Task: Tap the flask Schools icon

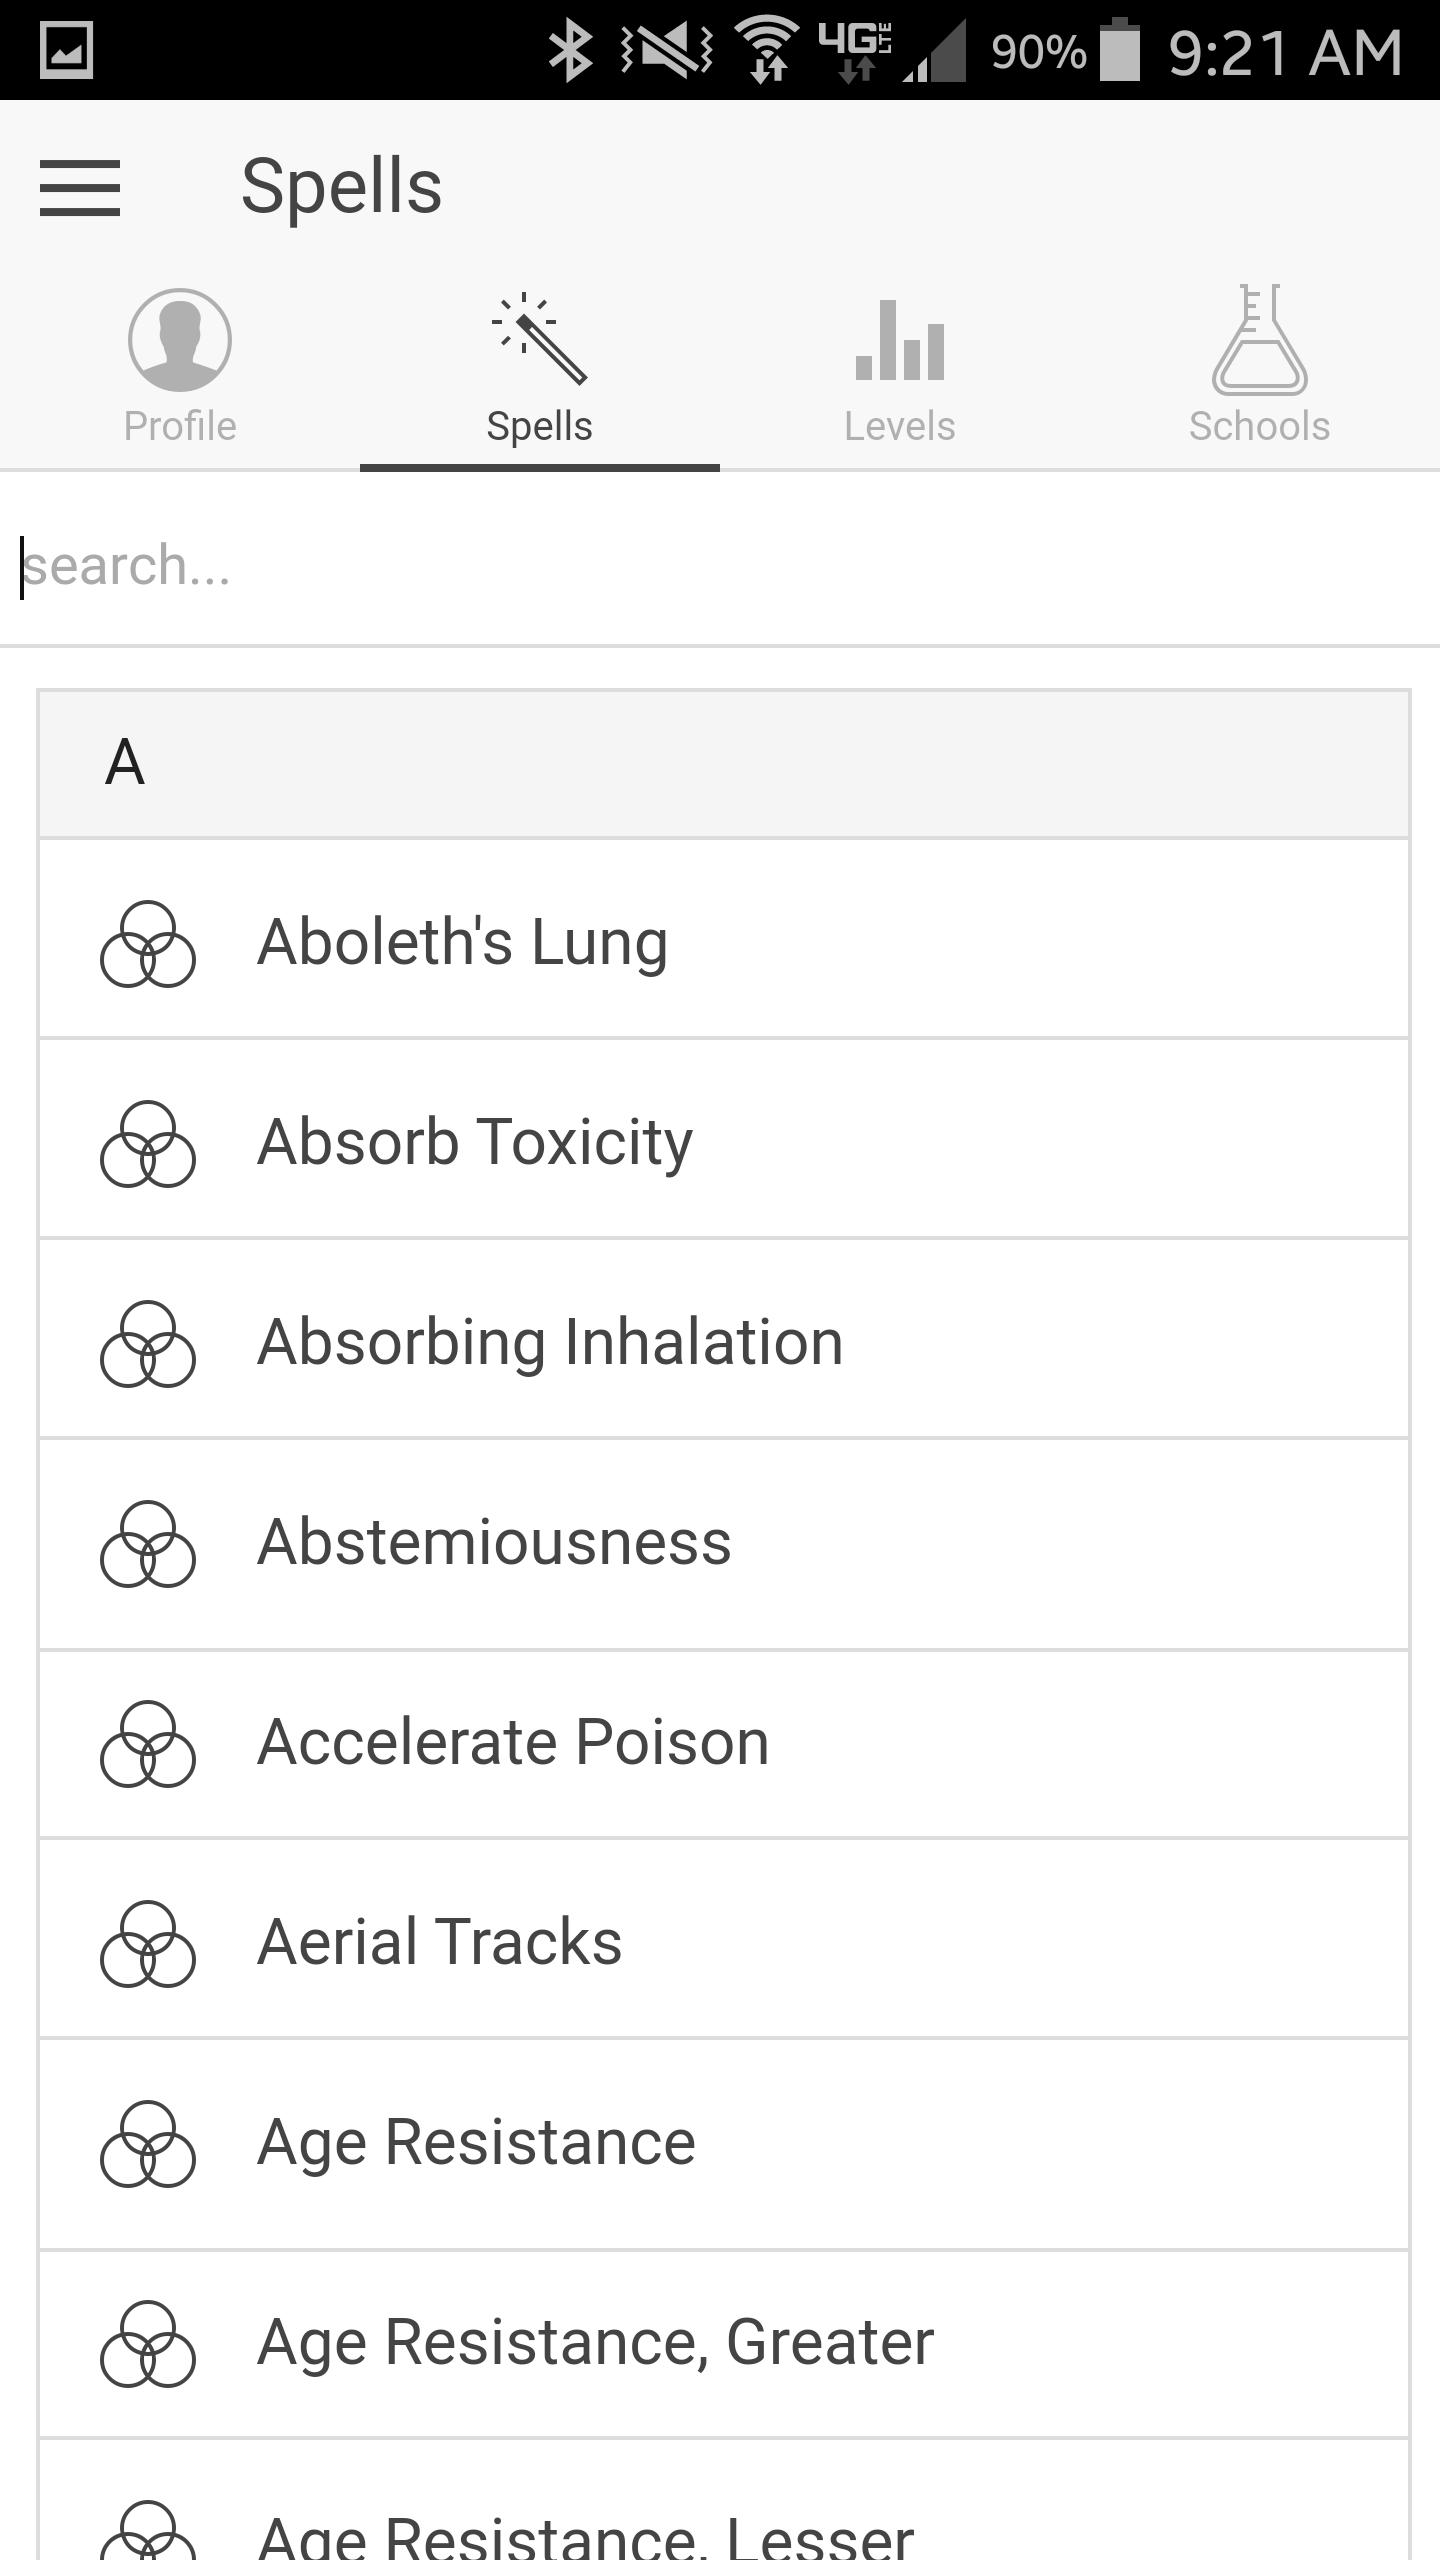Action: click(1260, 340)
